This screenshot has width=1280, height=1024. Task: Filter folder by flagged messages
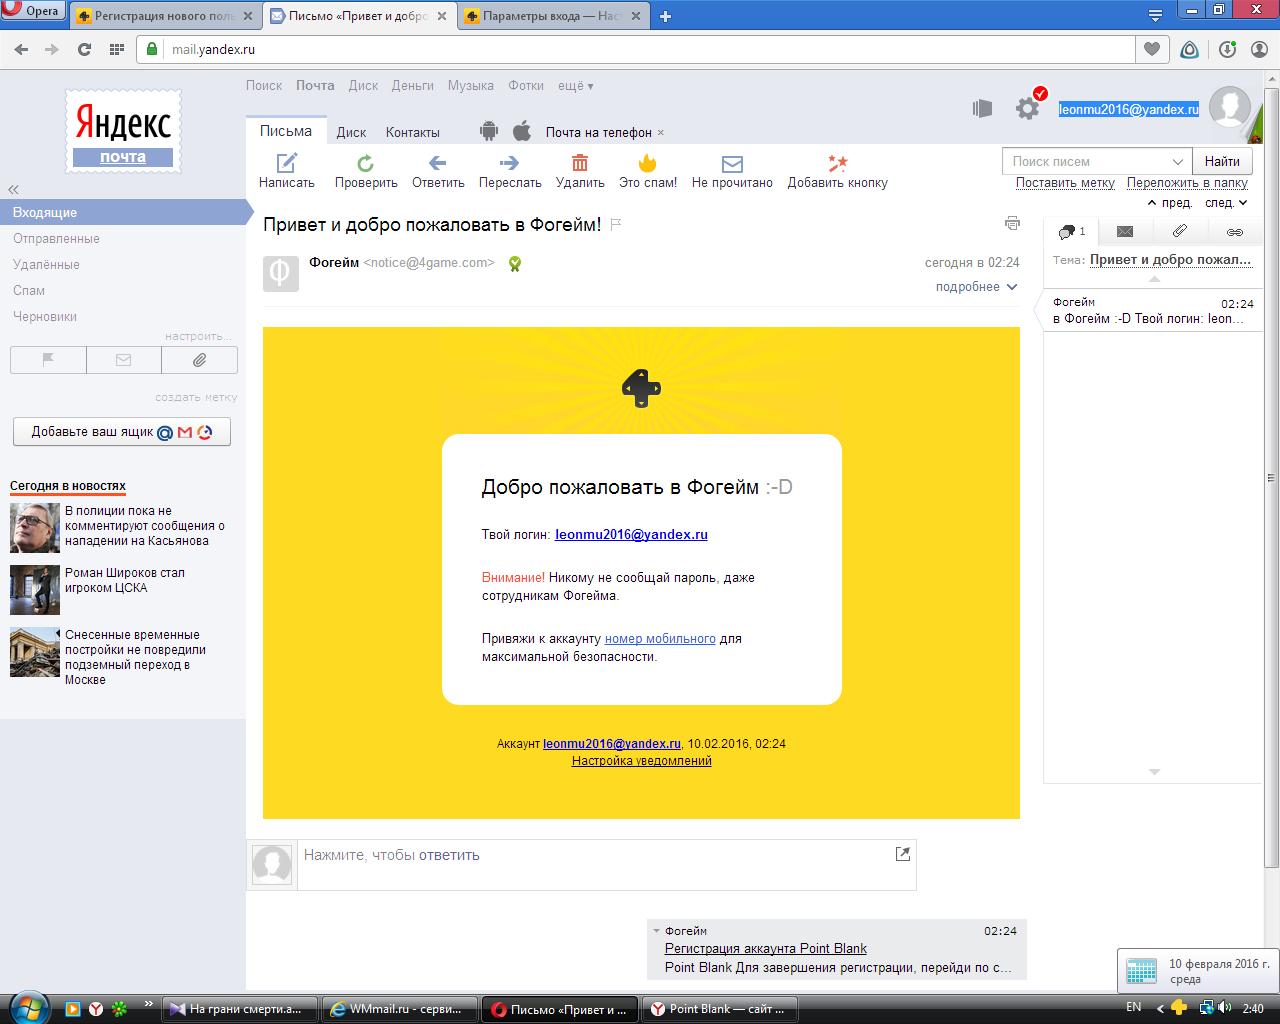48,360
